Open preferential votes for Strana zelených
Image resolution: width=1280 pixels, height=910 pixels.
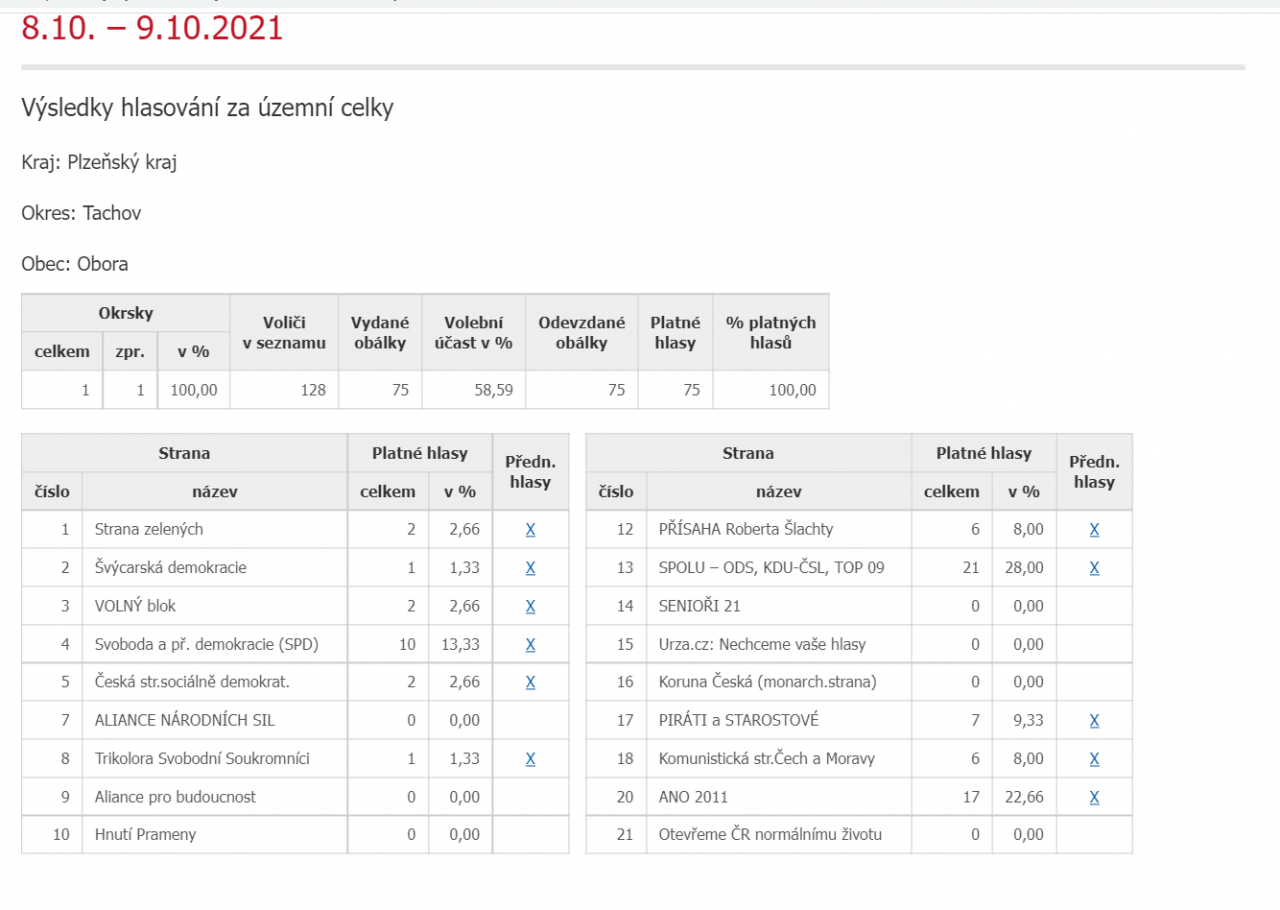point(530,530)
